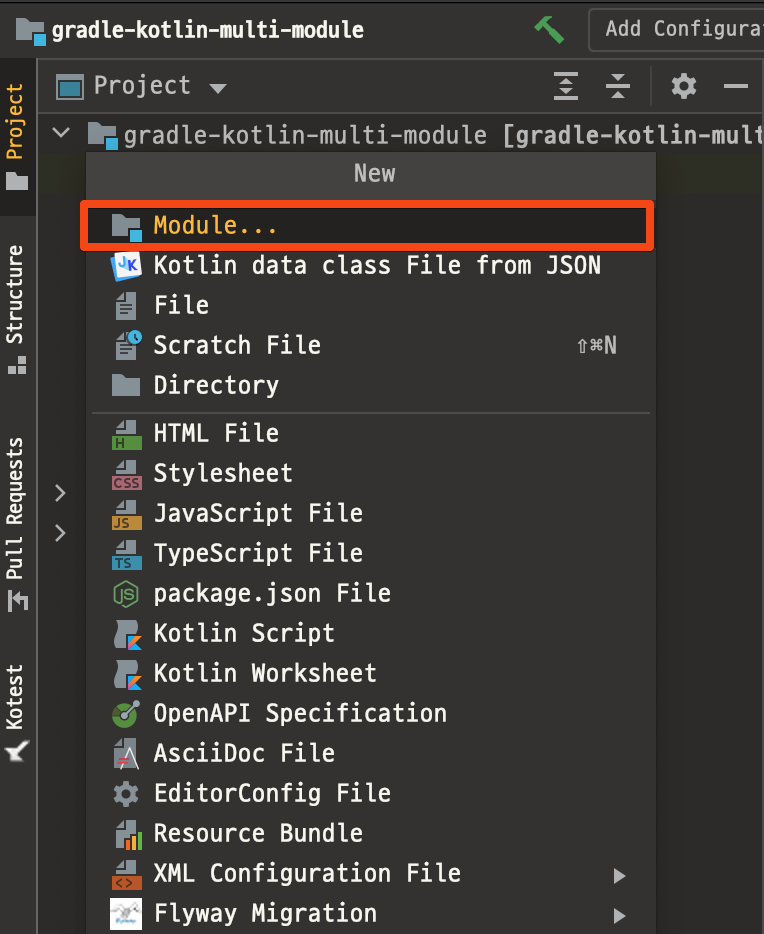The width and height of the screenshot is (764, 934).
Task: Choose Kotlin data class File from JSON
Action: (x=371, y=265)
